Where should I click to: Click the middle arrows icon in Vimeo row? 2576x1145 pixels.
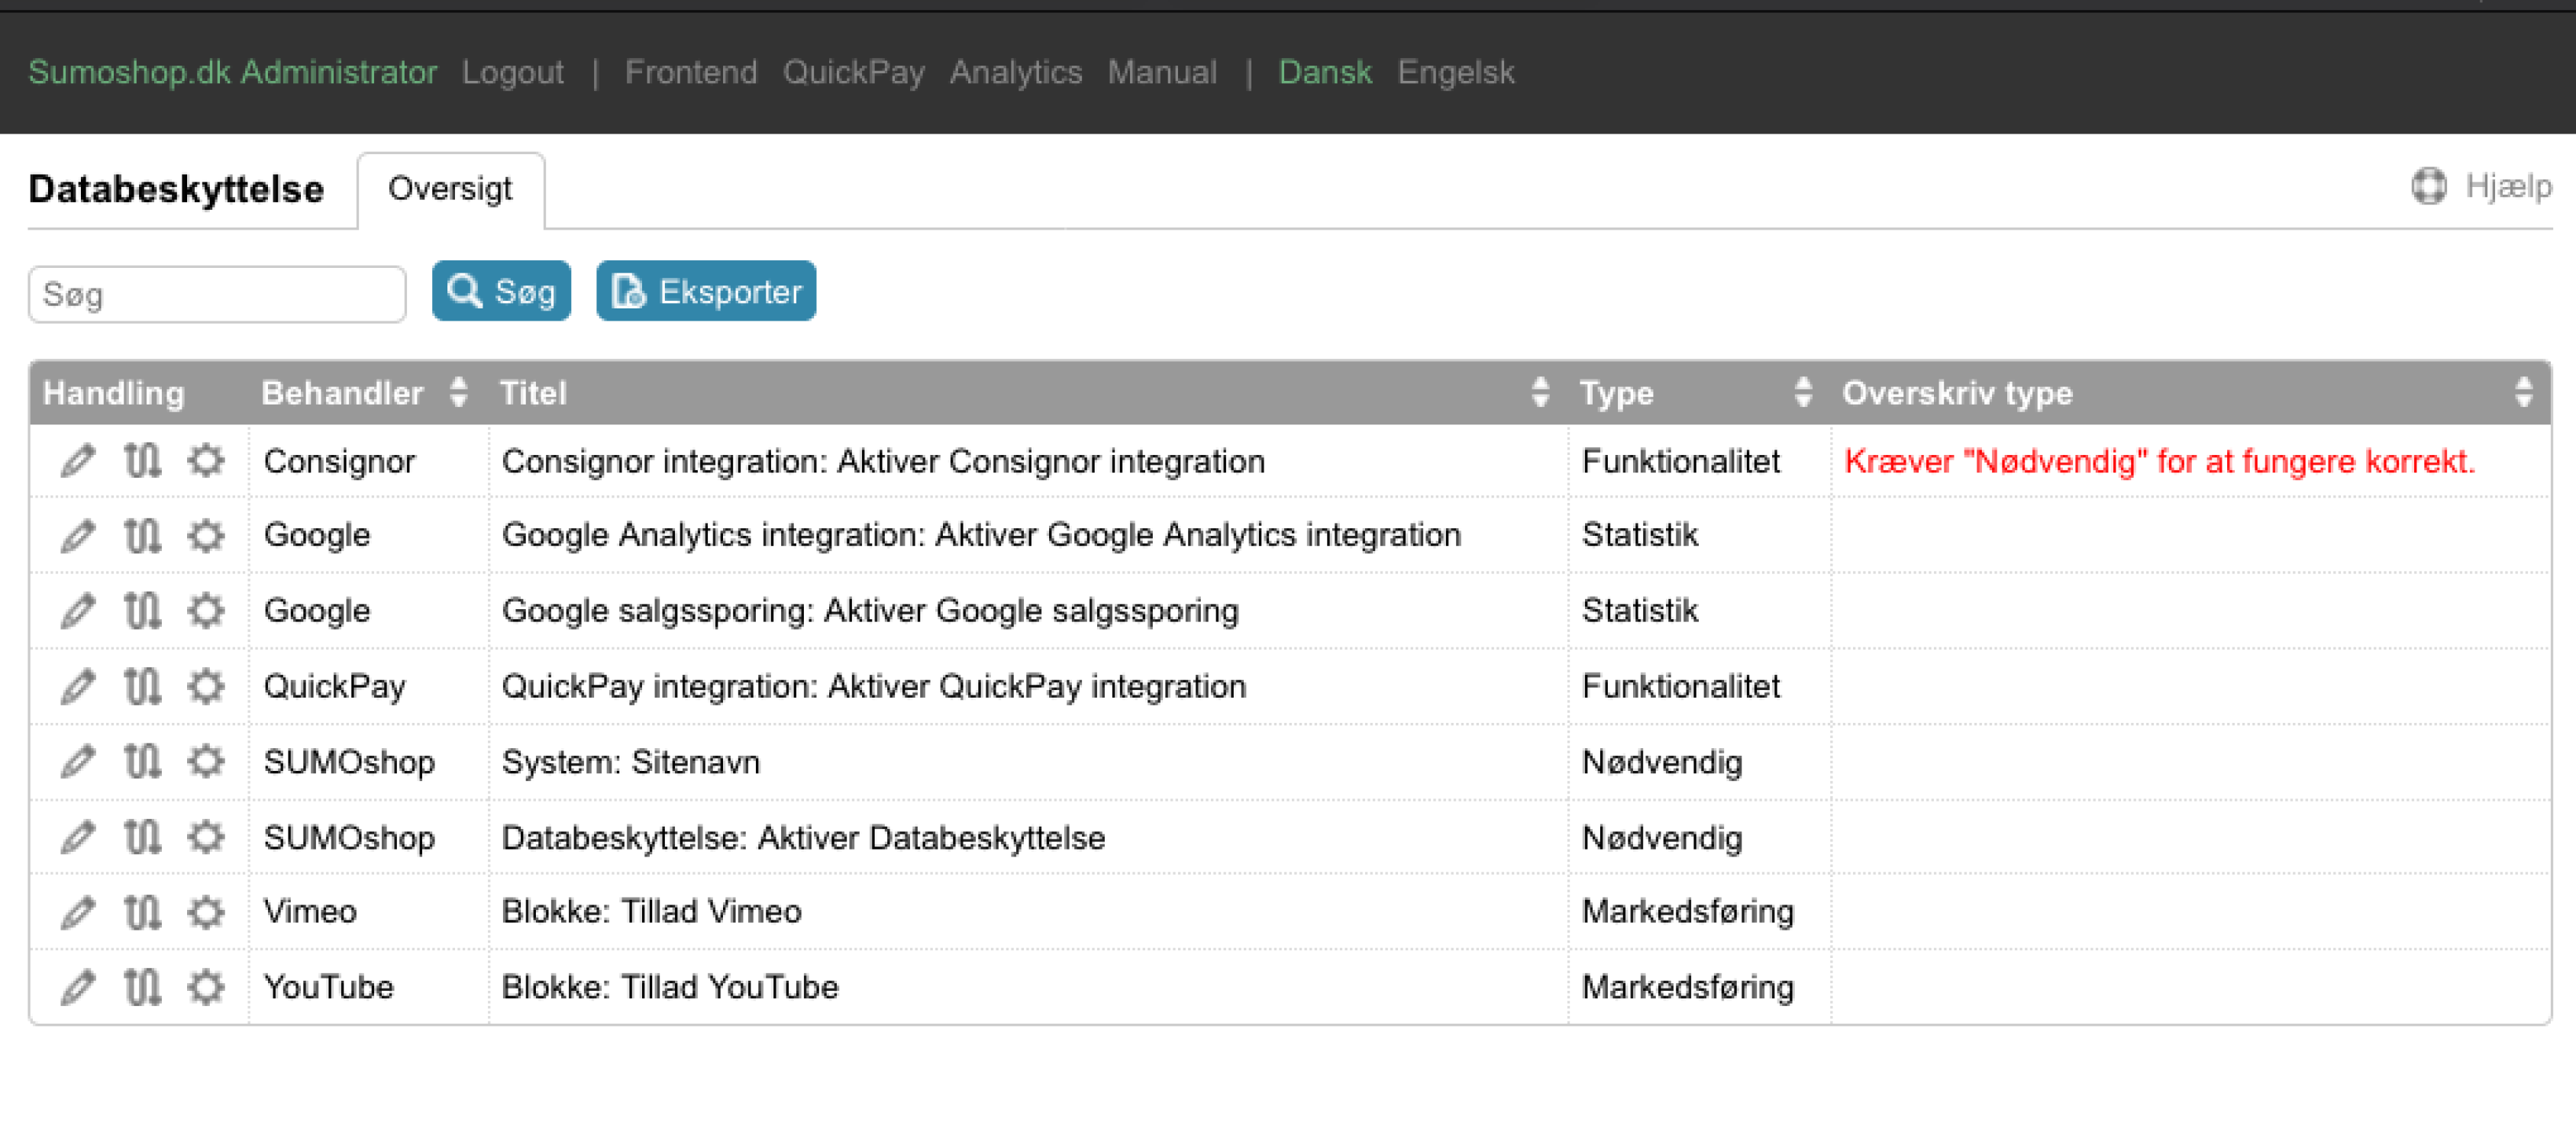[x=142, y=912]
